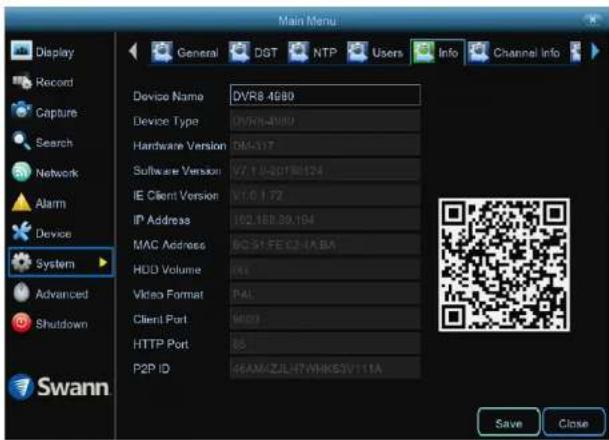The width and height of the screenshot is (609, 440).
Task: Click the QR code image
Action: (x=504, y=265)
